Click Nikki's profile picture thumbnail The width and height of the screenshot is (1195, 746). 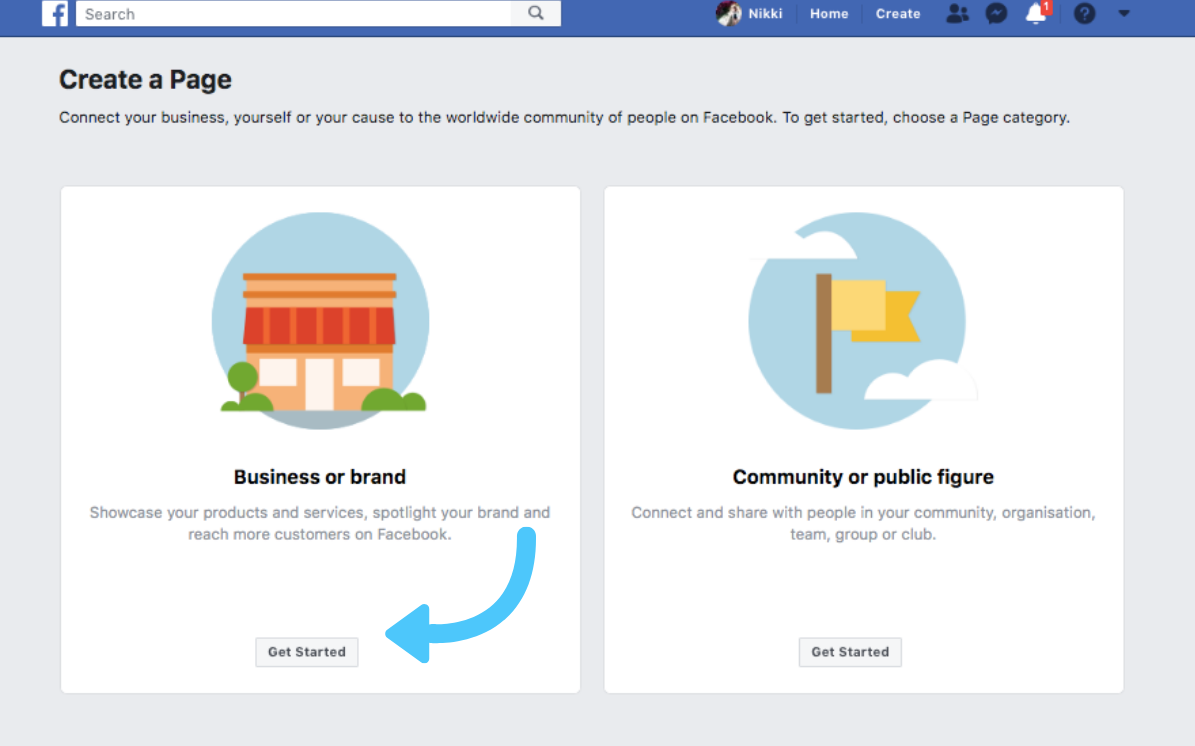click(x=729, y=13)
